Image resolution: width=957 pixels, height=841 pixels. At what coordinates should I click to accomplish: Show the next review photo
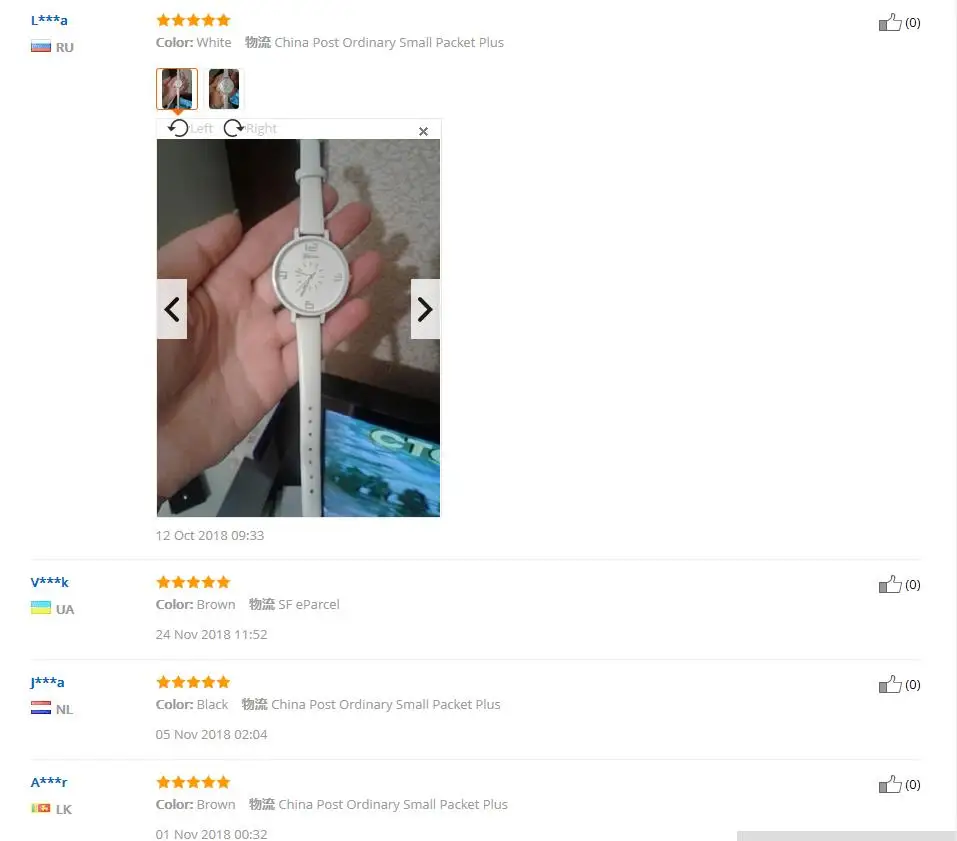(x=425, y=309)
